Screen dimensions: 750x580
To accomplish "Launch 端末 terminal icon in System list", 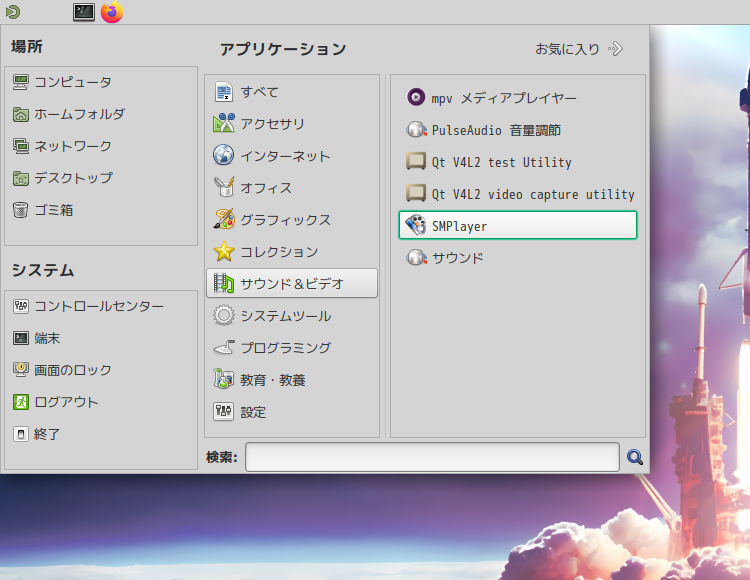I will (x=21, y=338).
